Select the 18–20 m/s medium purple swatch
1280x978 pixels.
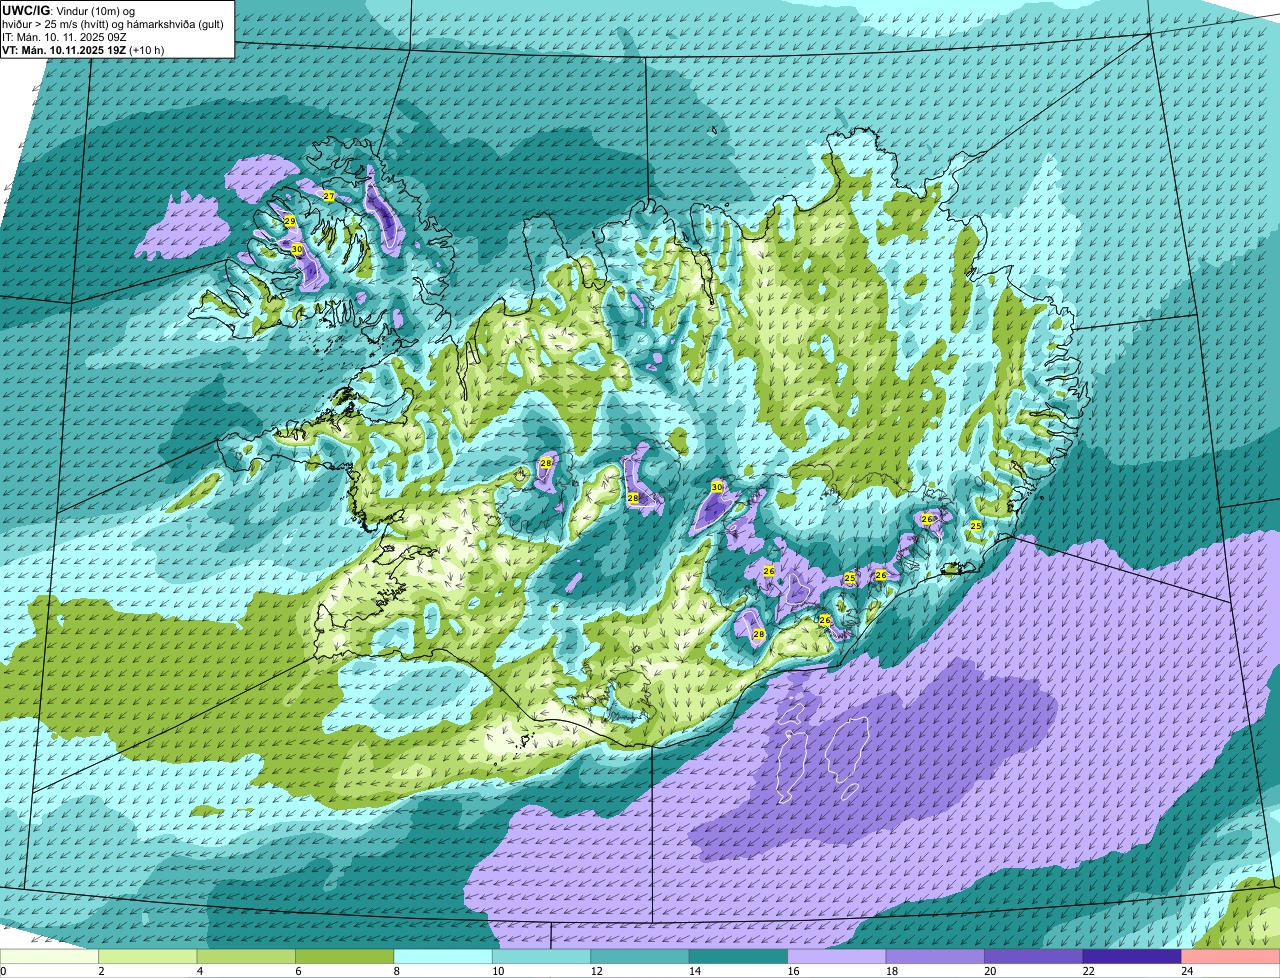936,956
